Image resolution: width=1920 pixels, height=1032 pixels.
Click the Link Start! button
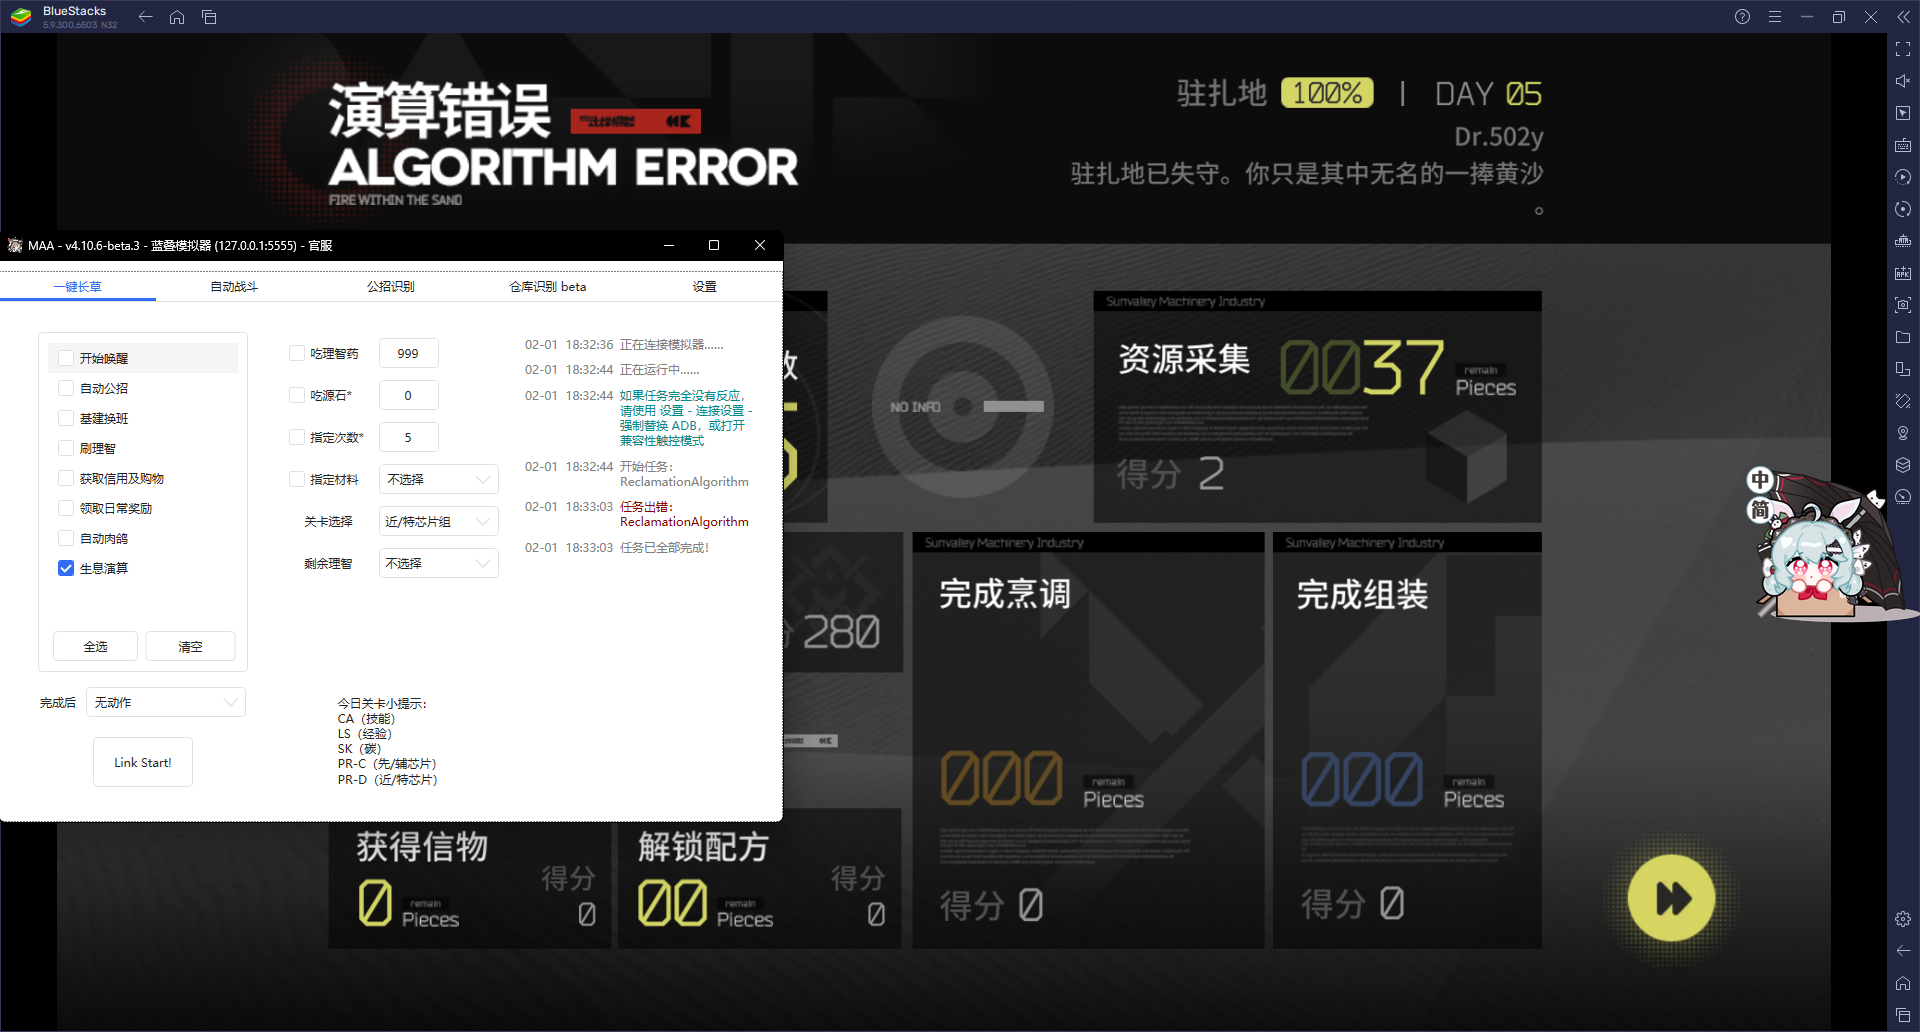coord(143,762)
